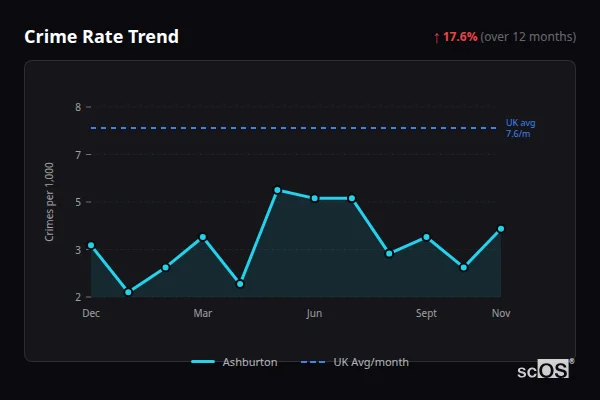Viewport: 600px width, 400px height.
Task: Click the 7 y-axis tick label
Action: click(x=78, y=155)
